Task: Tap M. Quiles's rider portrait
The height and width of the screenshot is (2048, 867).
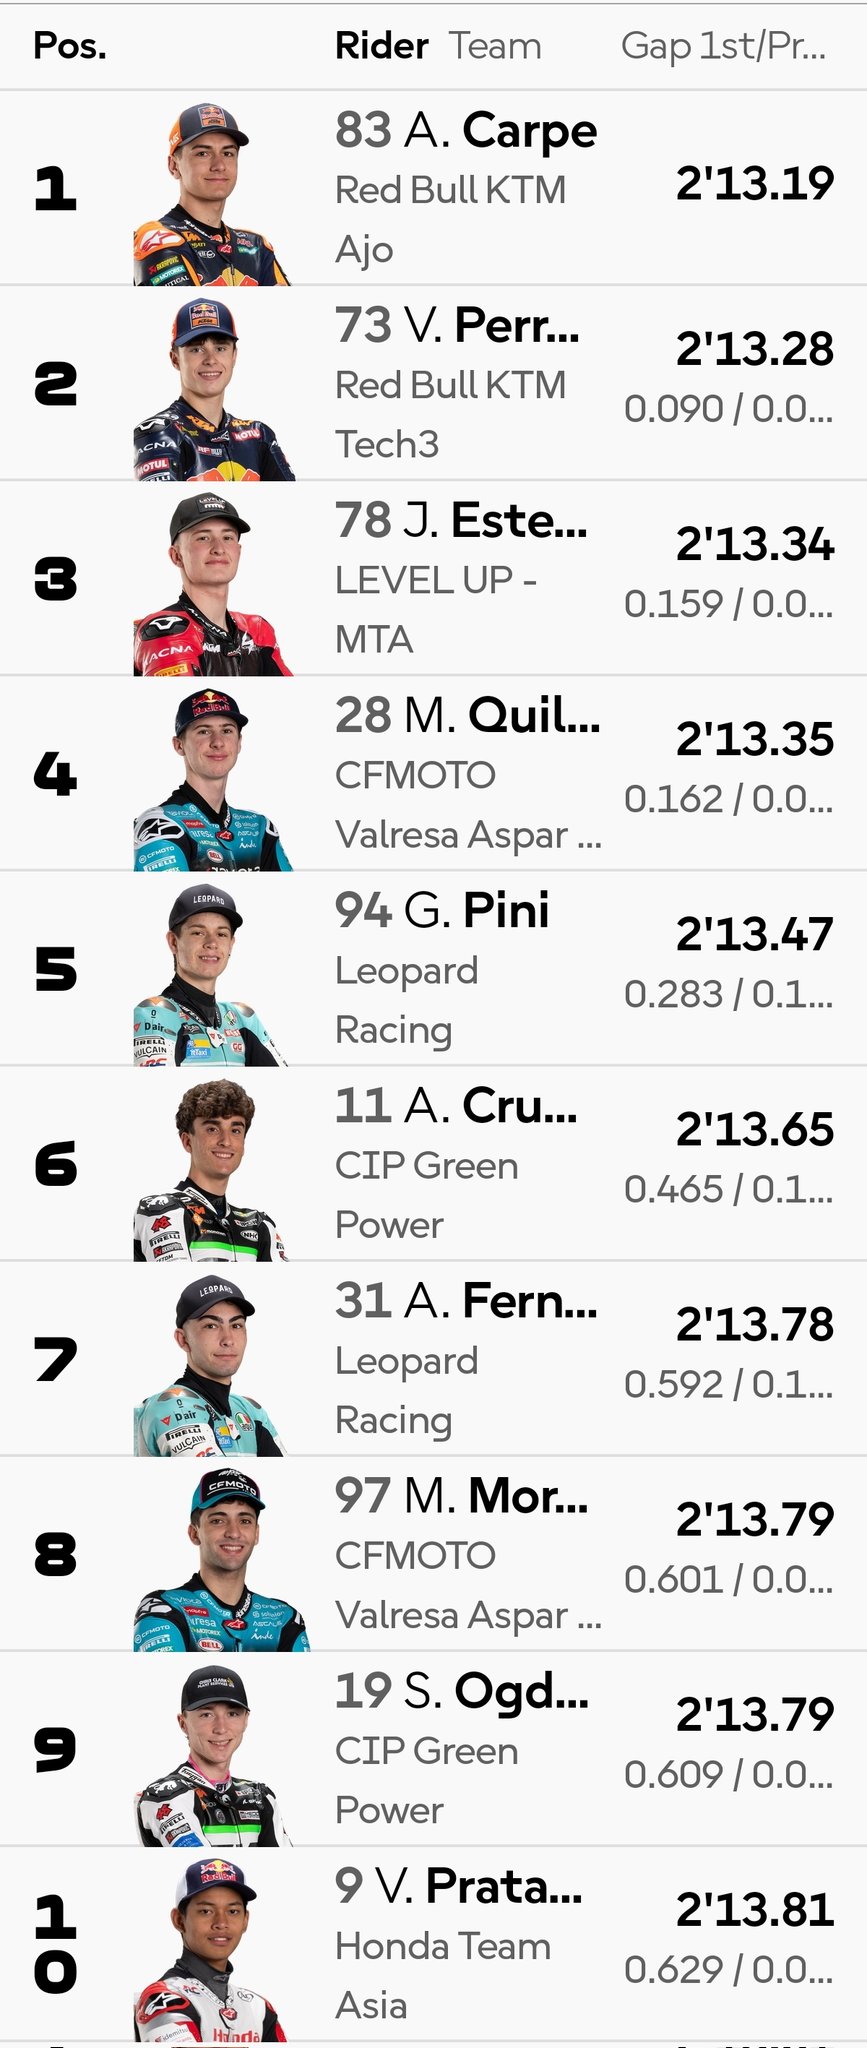Action: click(x=212, y=780)
